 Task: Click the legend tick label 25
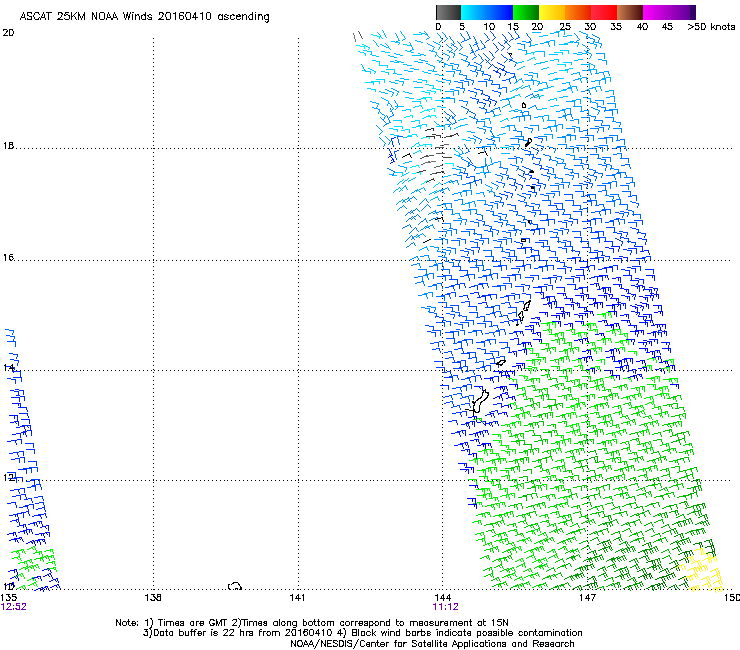click(565, 27)
